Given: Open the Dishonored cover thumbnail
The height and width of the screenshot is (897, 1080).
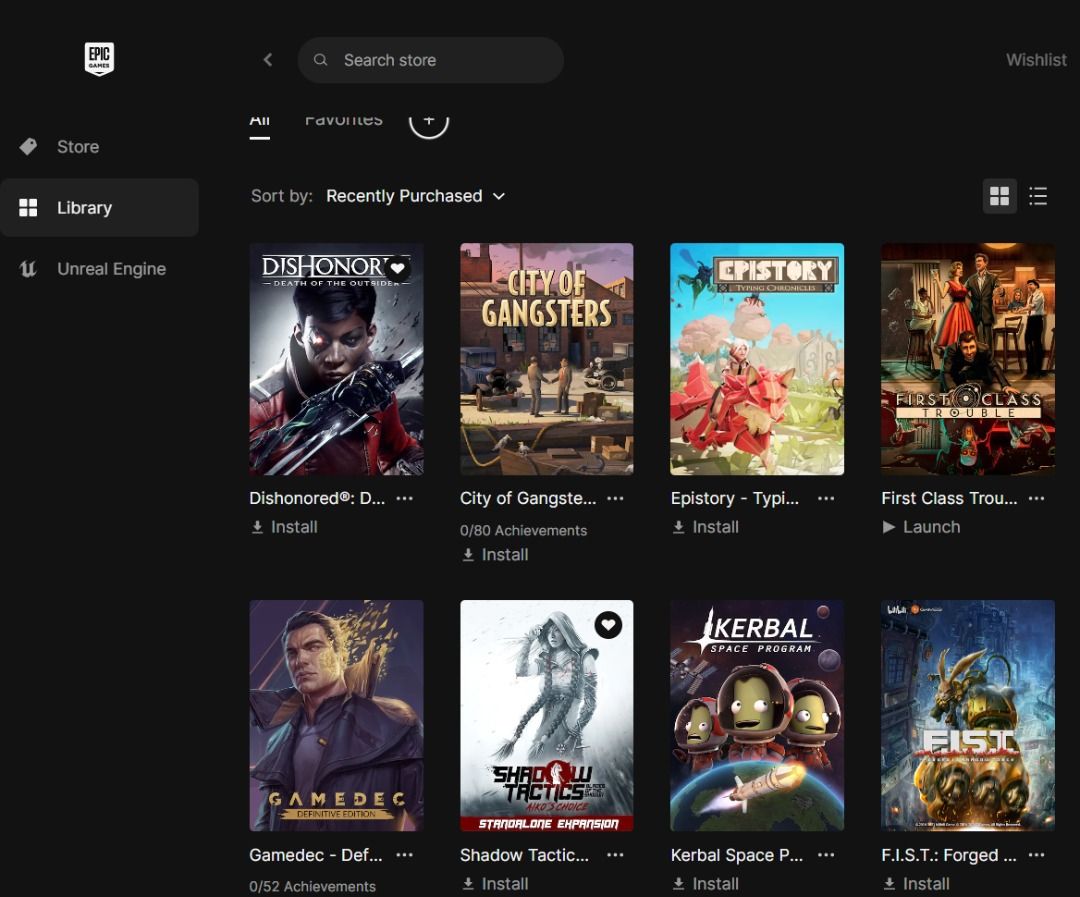Looking at the screenshot, I should 336,359.
